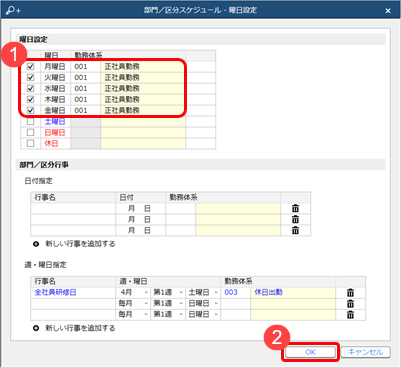Open 第1週 dropdown in third 週・曜日 row
This screenshot has height=368, width=401.
pyautogui.click(x=168, y=314)
